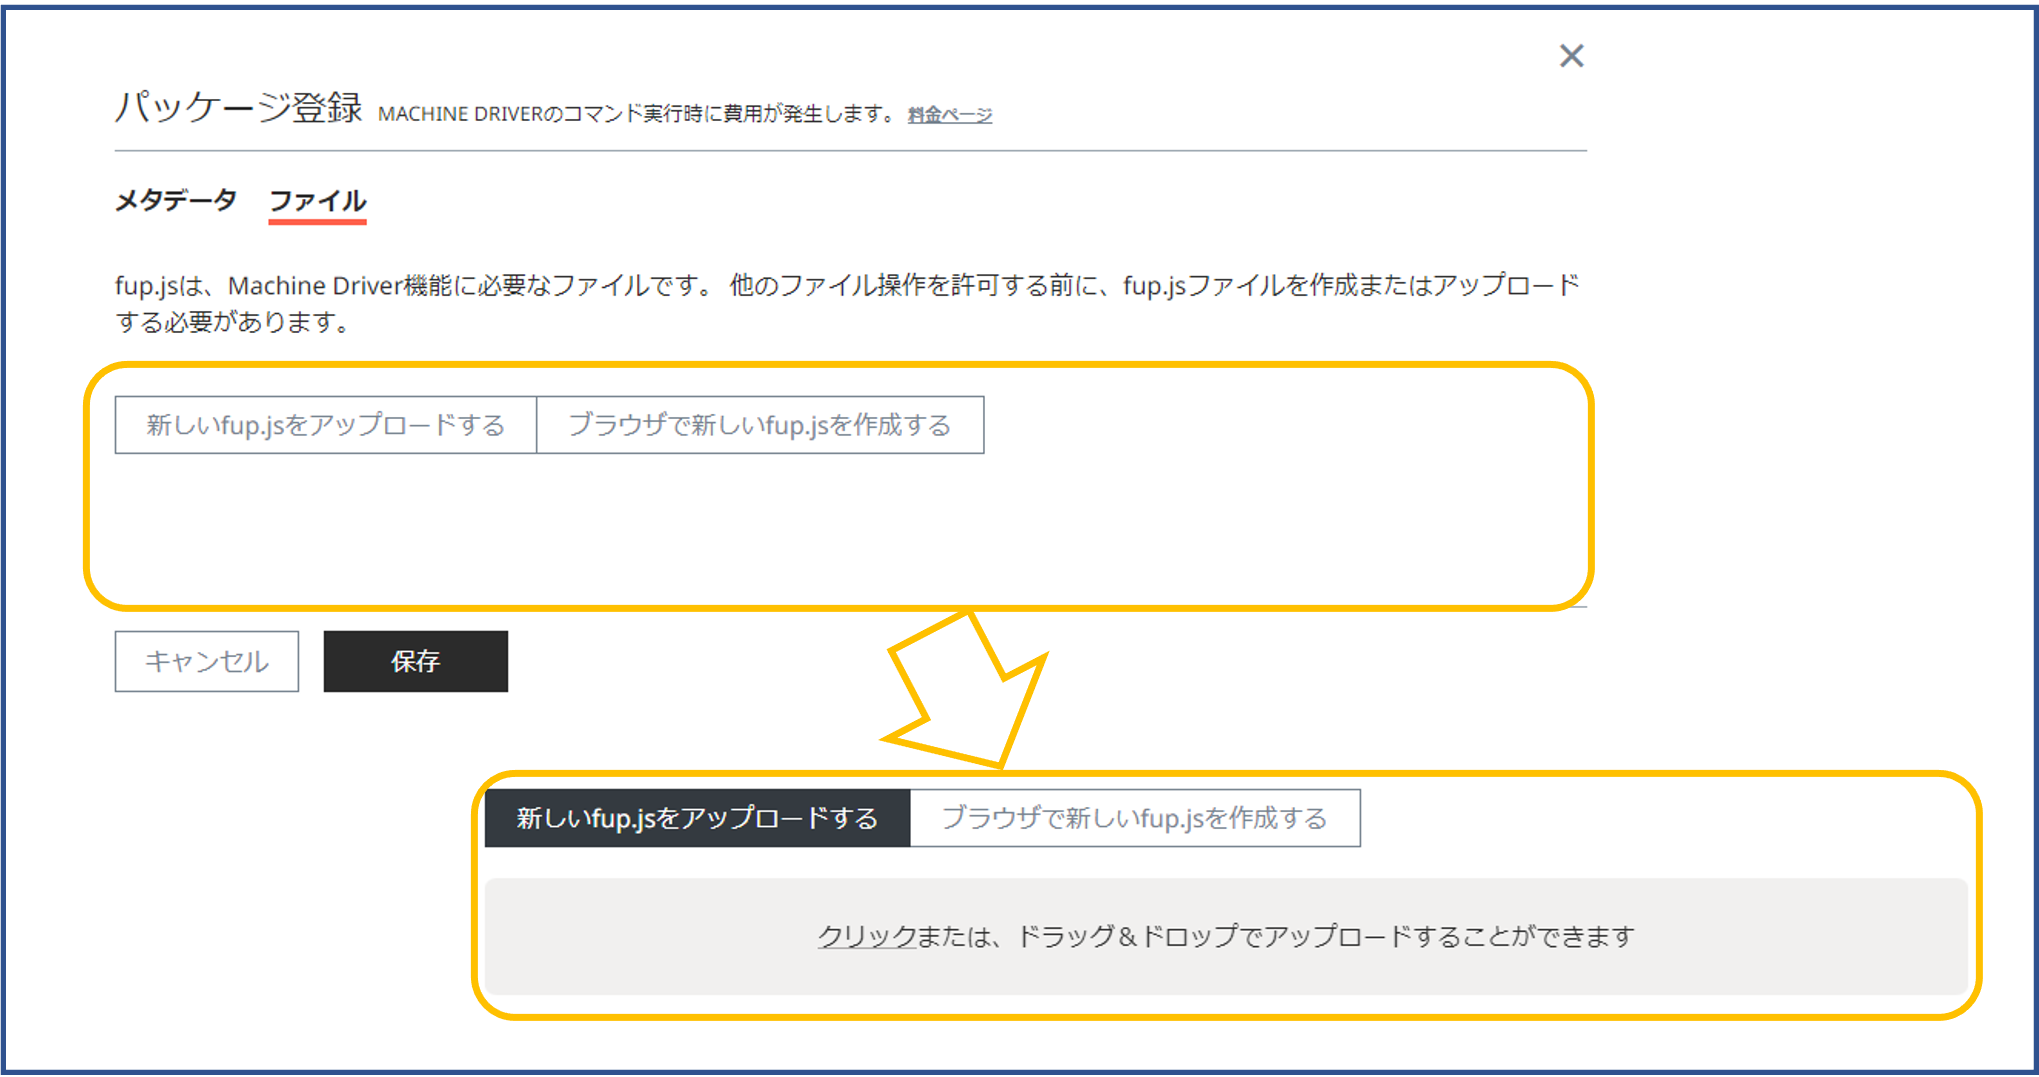The image size is (2039, 1077).
Task: Click the キャンセル button
Action: pos(208,661)
